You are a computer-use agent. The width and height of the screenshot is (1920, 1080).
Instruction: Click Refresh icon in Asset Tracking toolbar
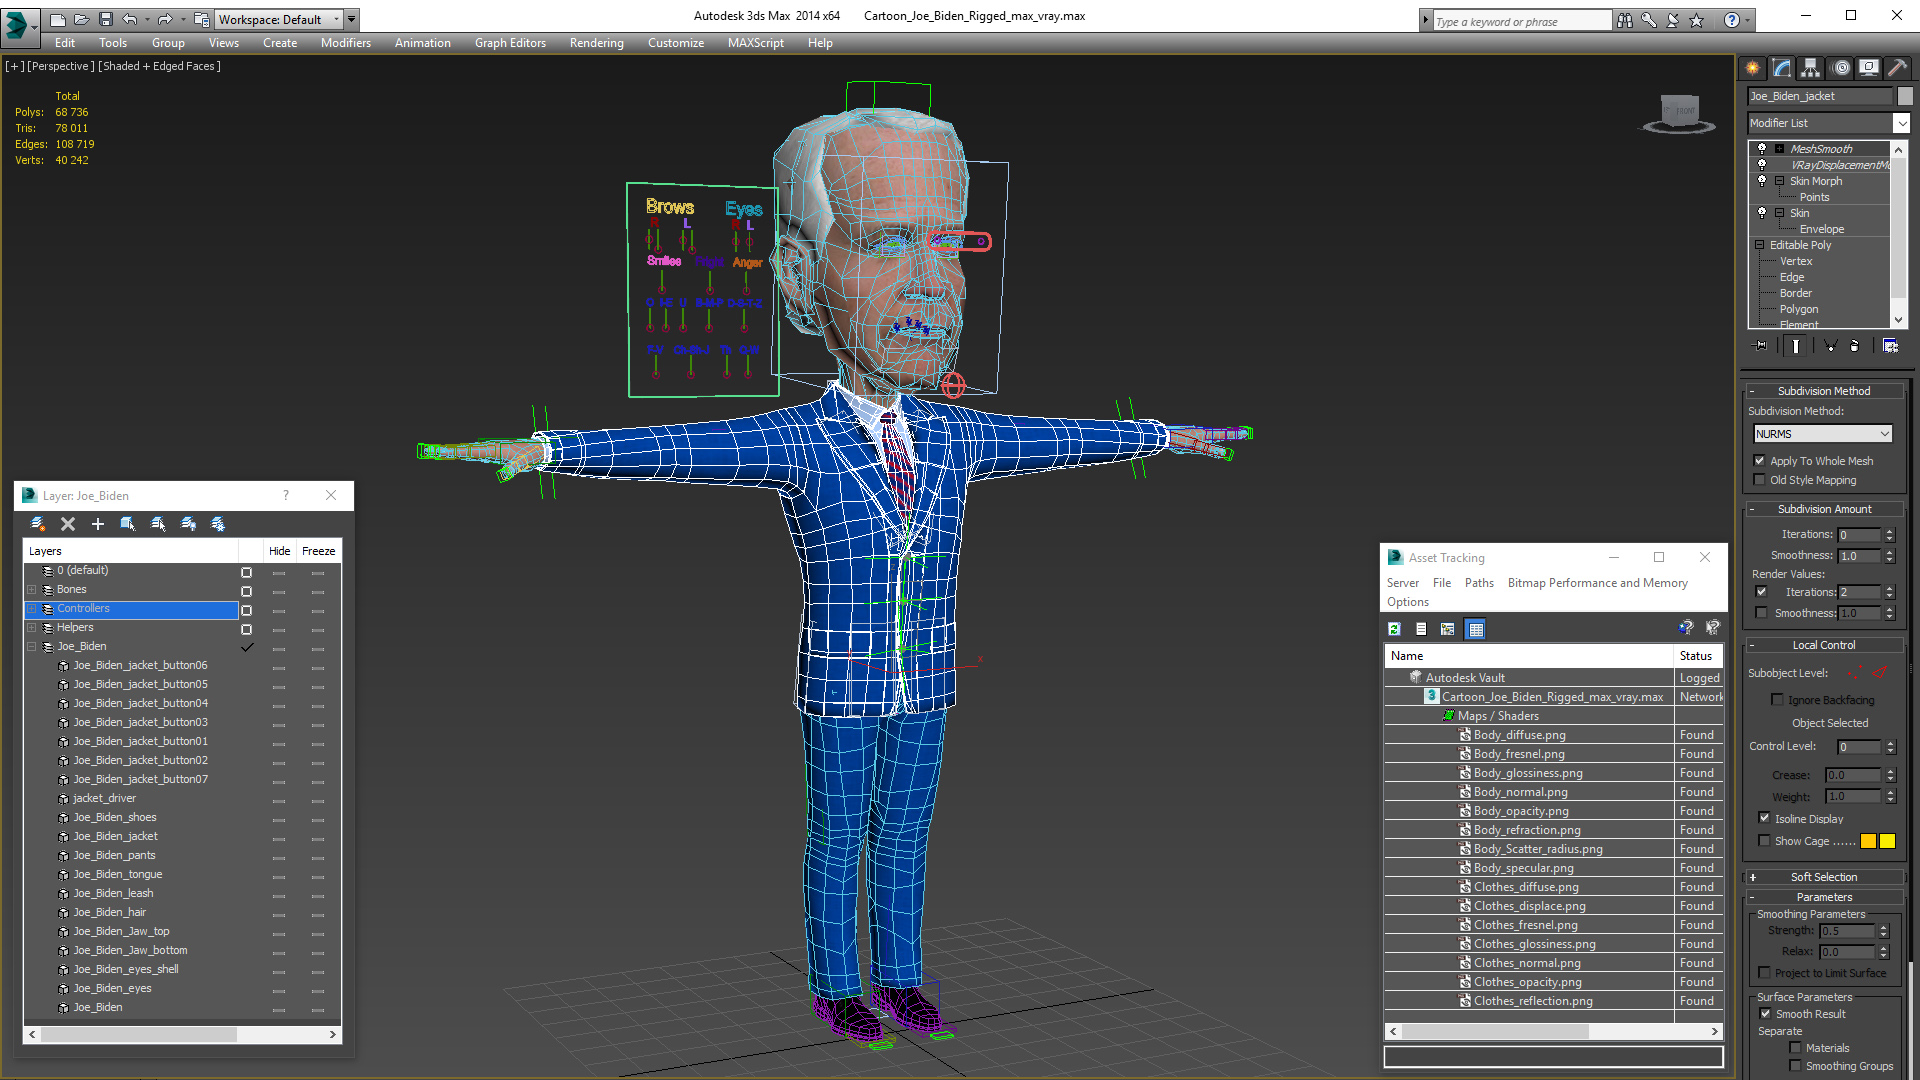coord(1394,629)
